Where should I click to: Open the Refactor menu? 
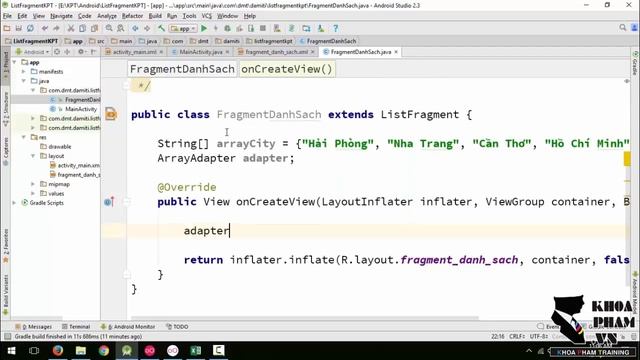132,16
